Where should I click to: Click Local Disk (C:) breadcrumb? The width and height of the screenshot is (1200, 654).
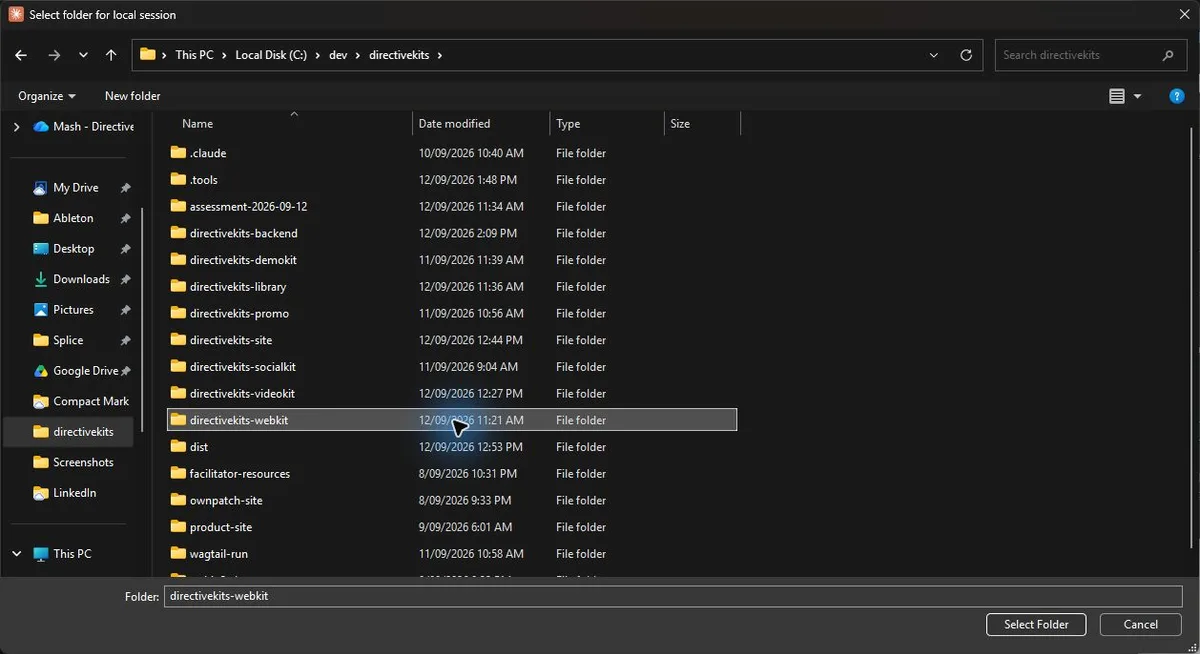271,55
